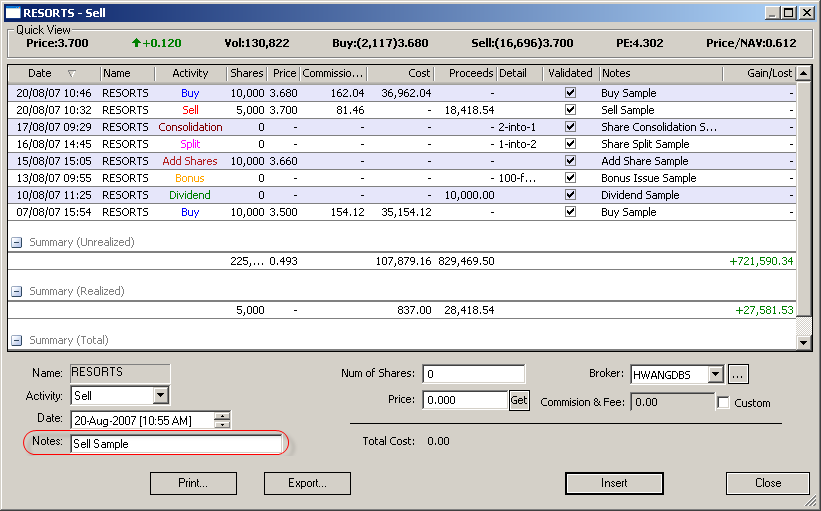This screenshot has height=511, width=821.
Task: Sort by the Proceeds column header
Action: (x=465, y=73)
